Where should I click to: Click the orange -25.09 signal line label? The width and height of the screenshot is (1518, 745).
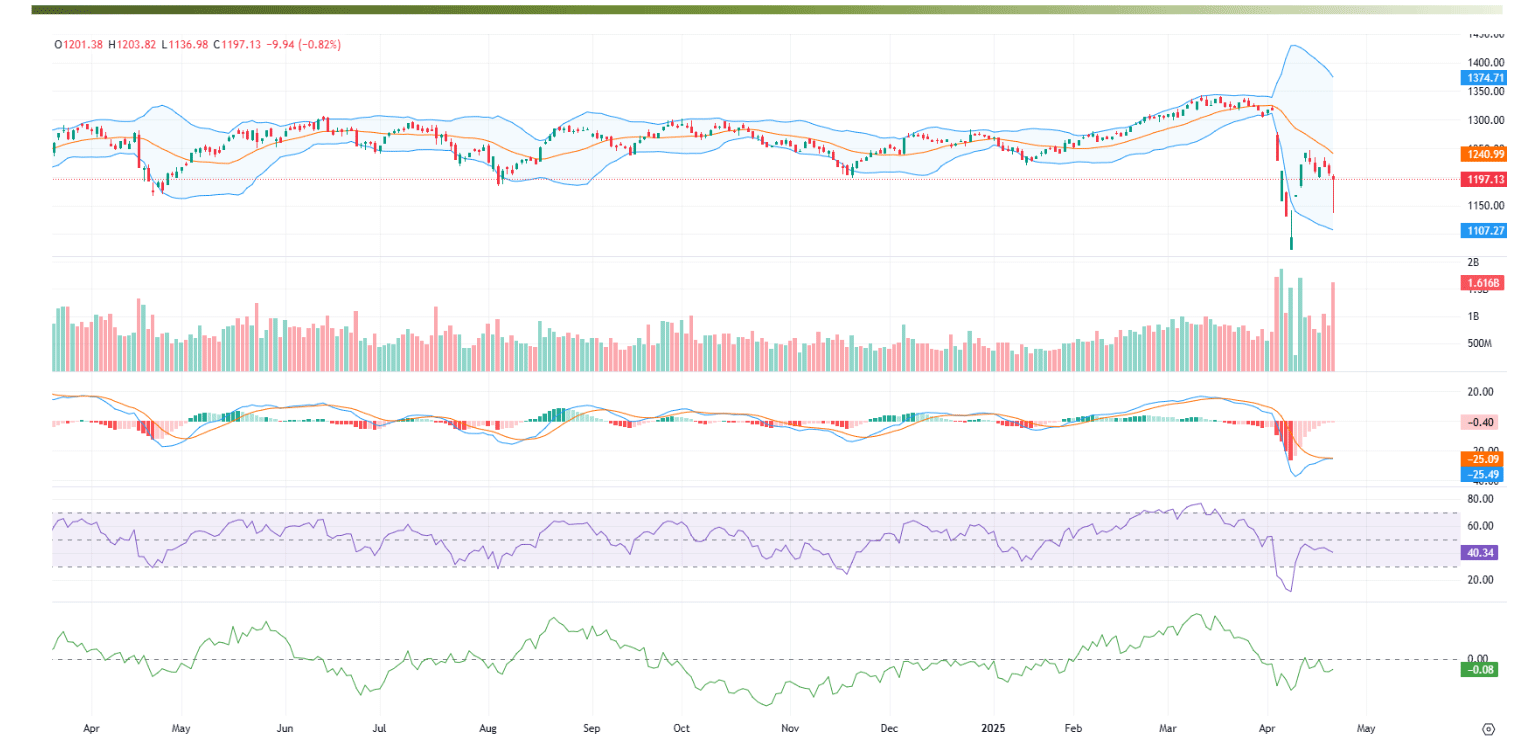(1479, 459)
